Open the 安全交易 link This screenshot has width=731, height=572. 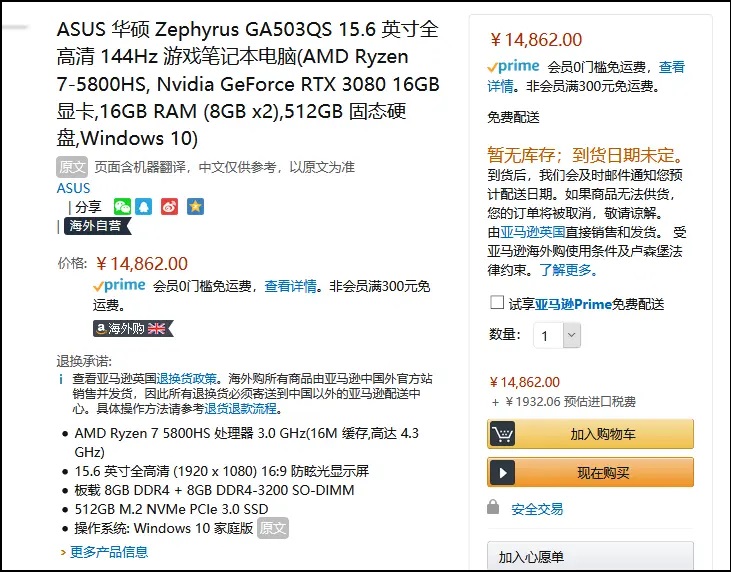[537, 509]
